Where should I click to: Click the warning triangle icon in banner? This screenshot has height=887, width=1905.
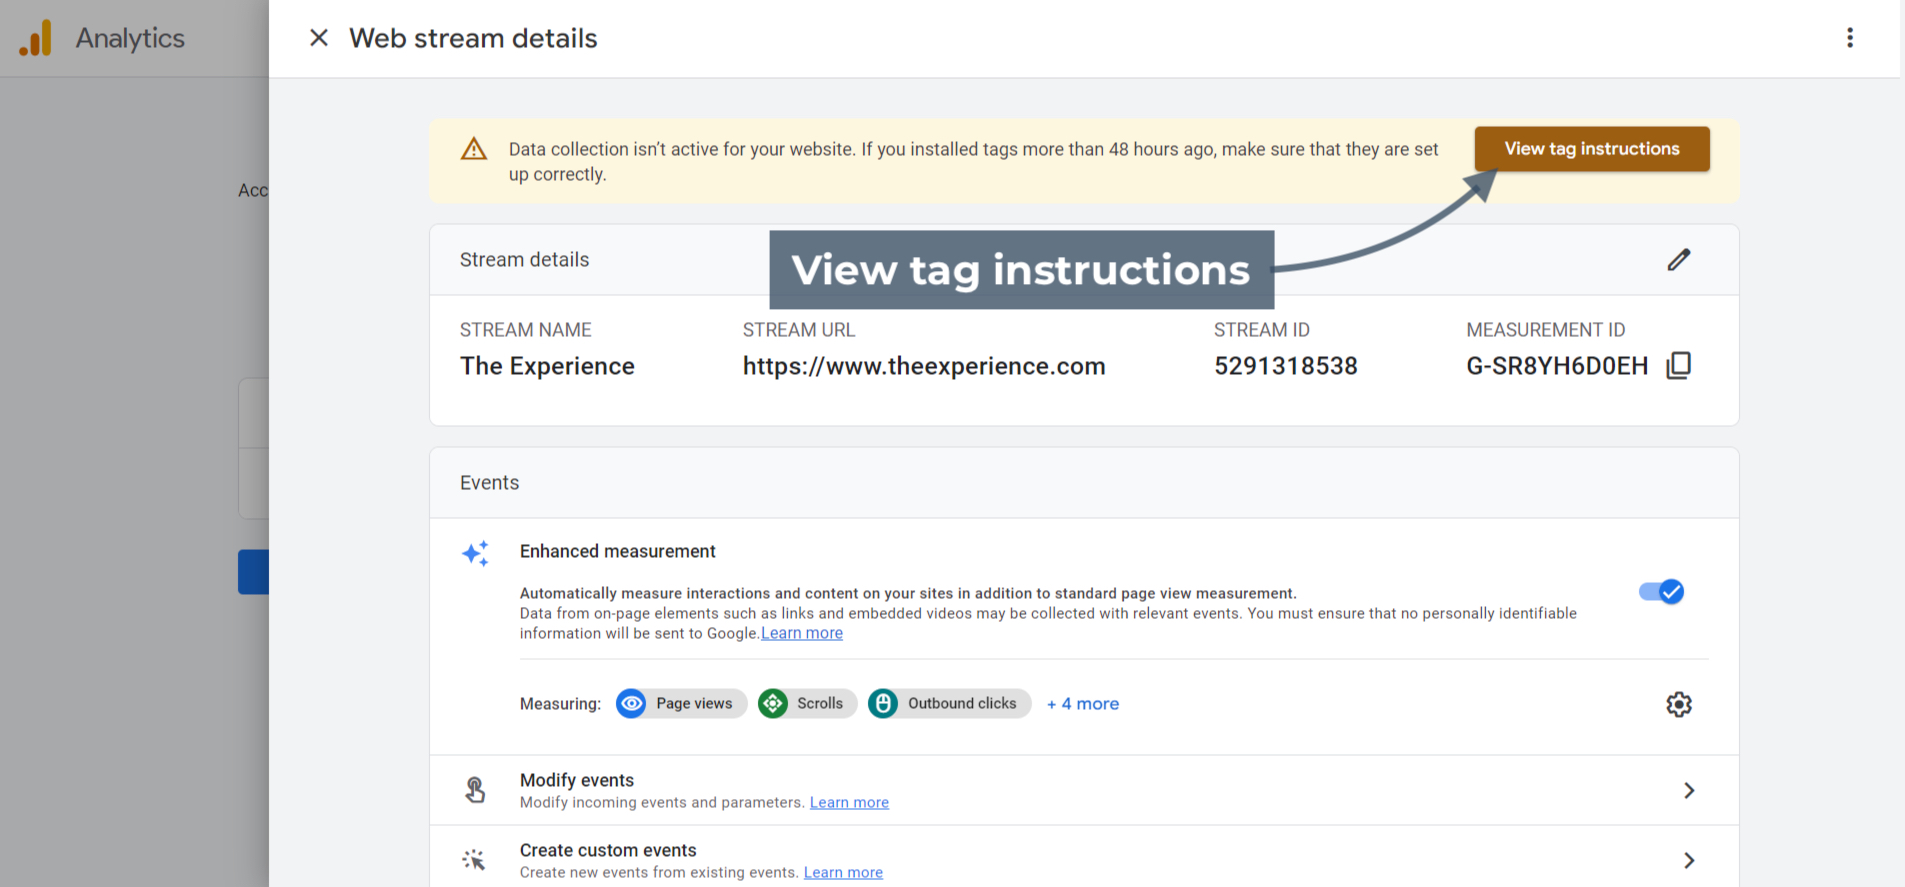tap(474, 149)
